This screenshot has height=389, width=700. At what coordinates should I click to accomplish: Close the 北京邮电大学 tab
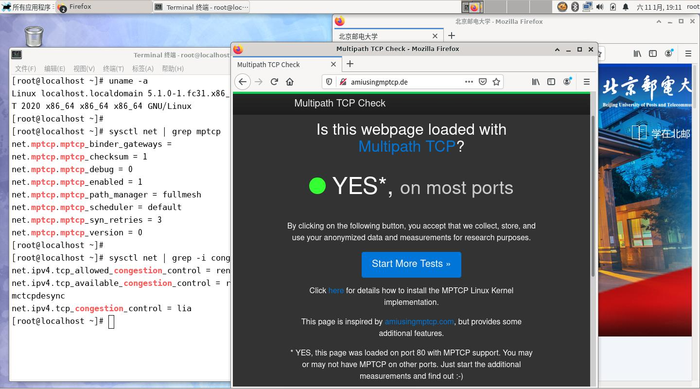click(435, 36)
